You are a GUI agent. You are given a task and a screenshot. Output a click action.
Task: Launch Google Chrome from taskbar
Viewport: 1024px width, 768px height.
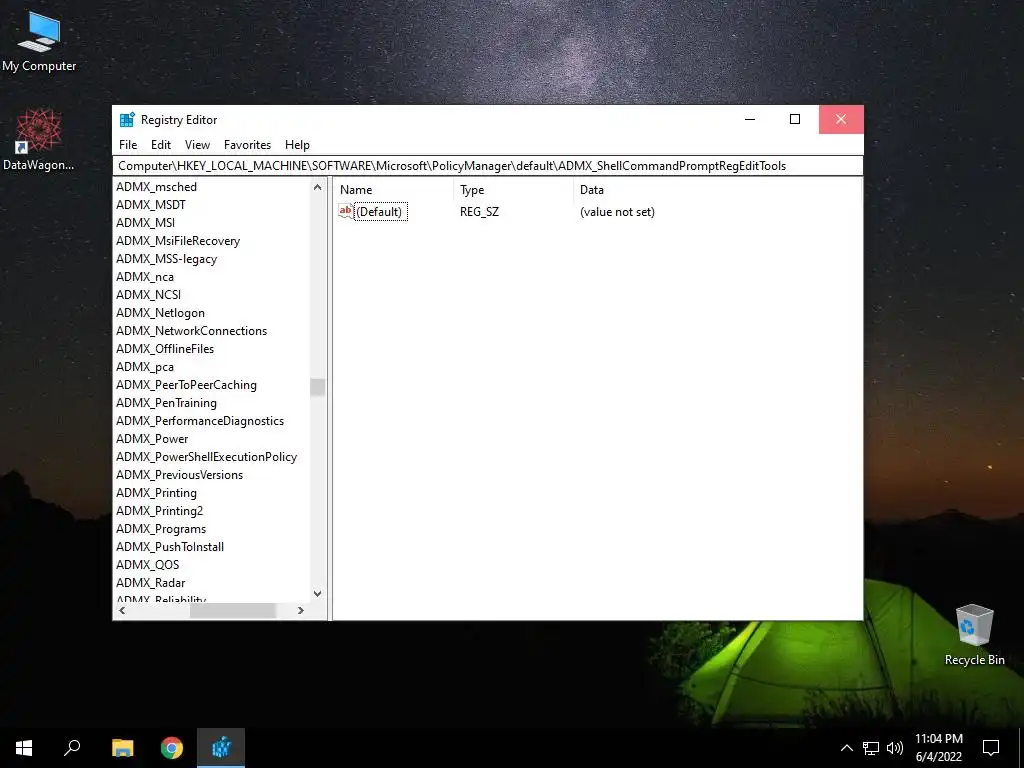(x=172, y=748)
